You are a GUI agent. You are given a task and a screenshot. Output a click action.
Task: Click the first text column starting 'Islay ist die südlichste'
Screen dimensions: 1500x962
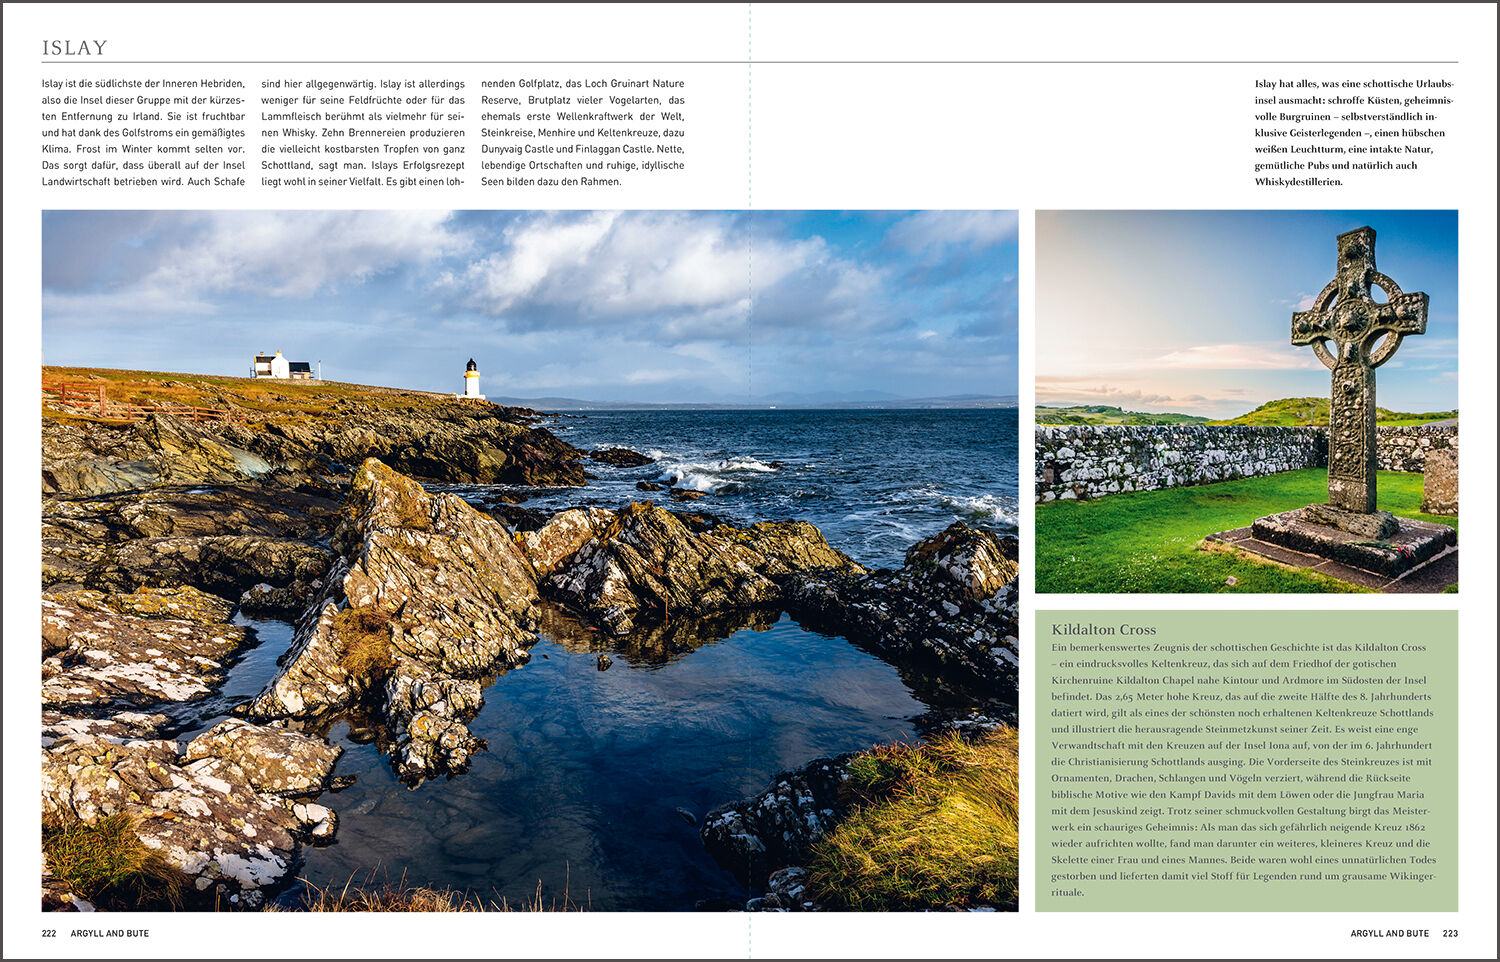tap(143, 133)
